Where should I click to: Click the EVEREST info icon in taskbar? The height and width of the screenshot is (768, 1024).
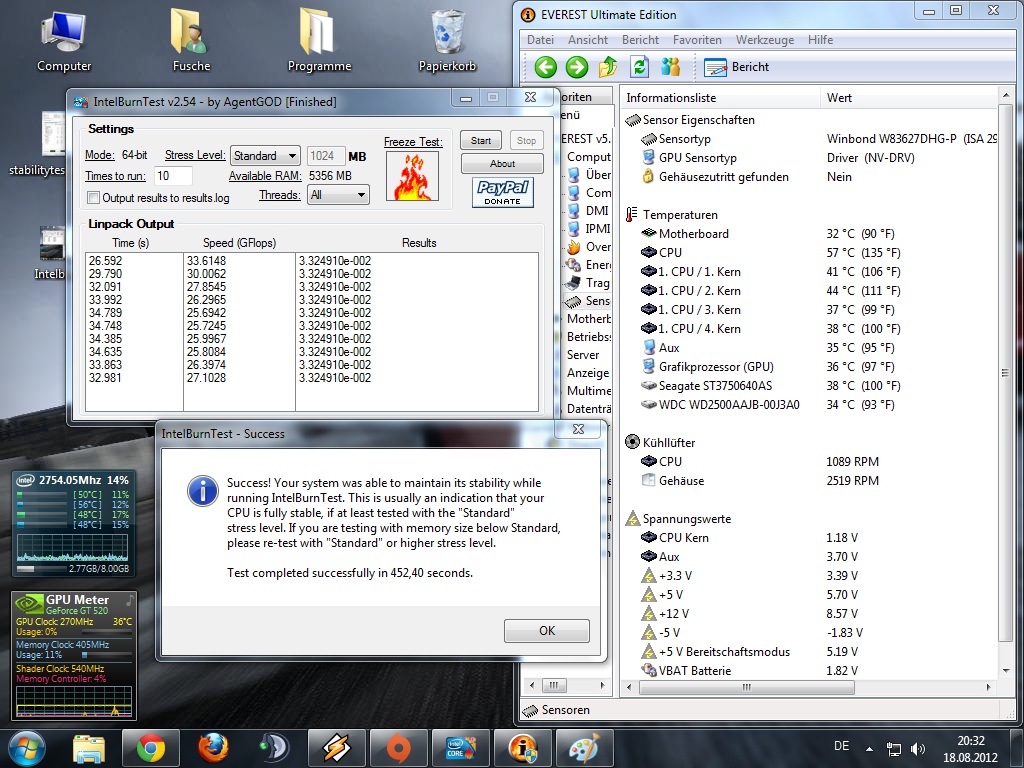(522, 748)
